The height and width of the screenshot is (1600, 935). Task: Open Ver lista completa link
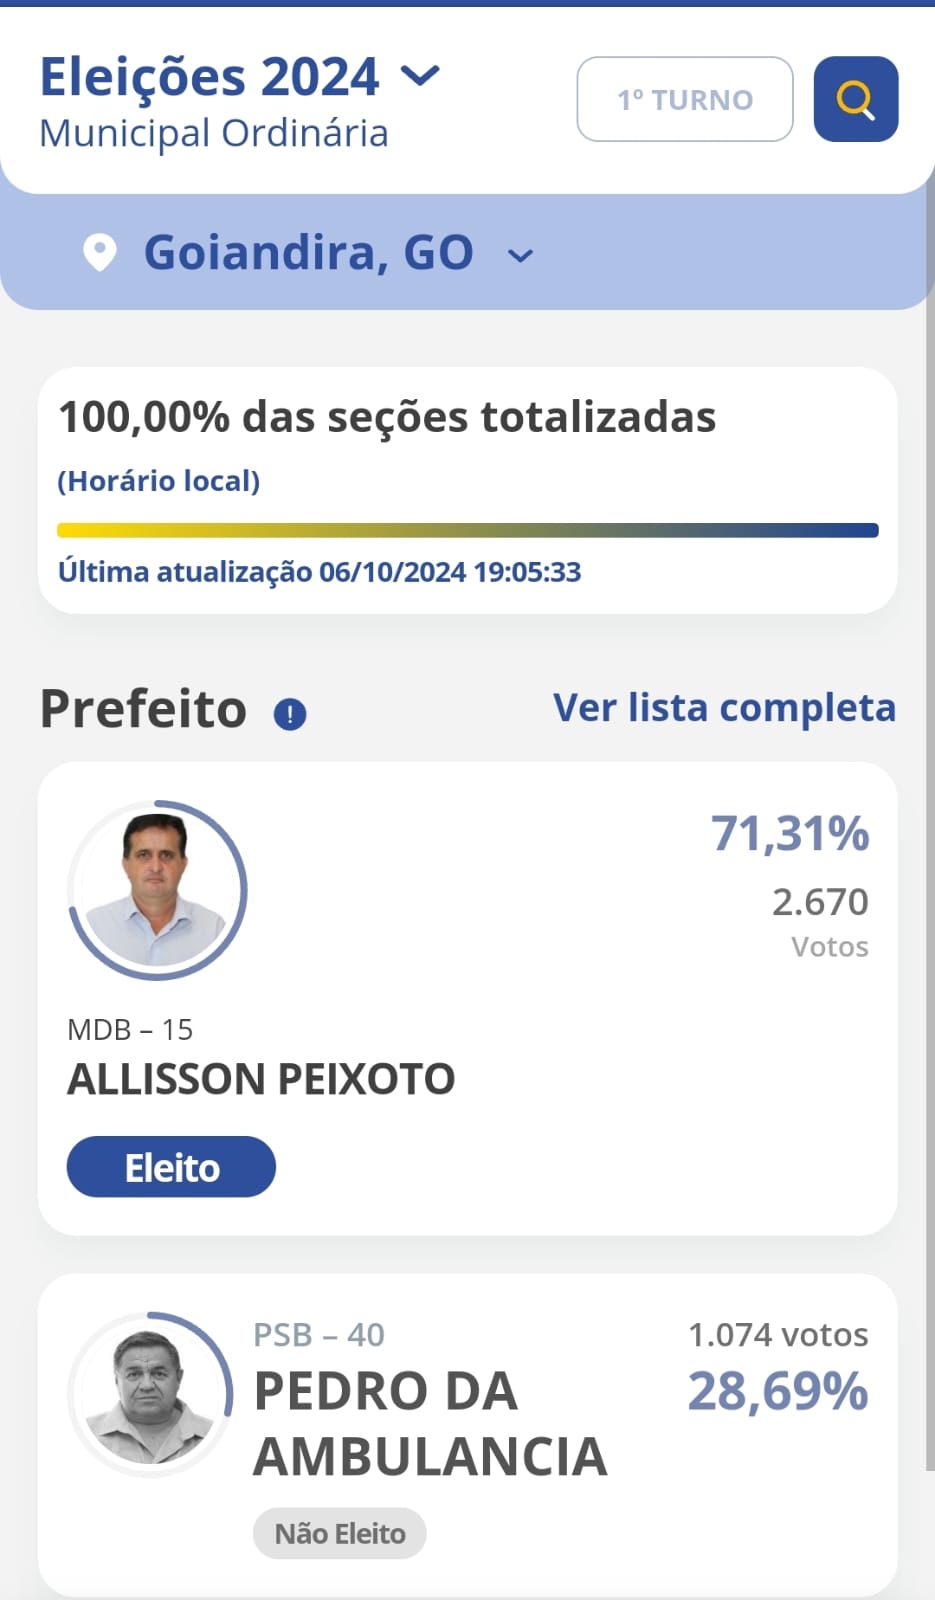coord(724,708)
